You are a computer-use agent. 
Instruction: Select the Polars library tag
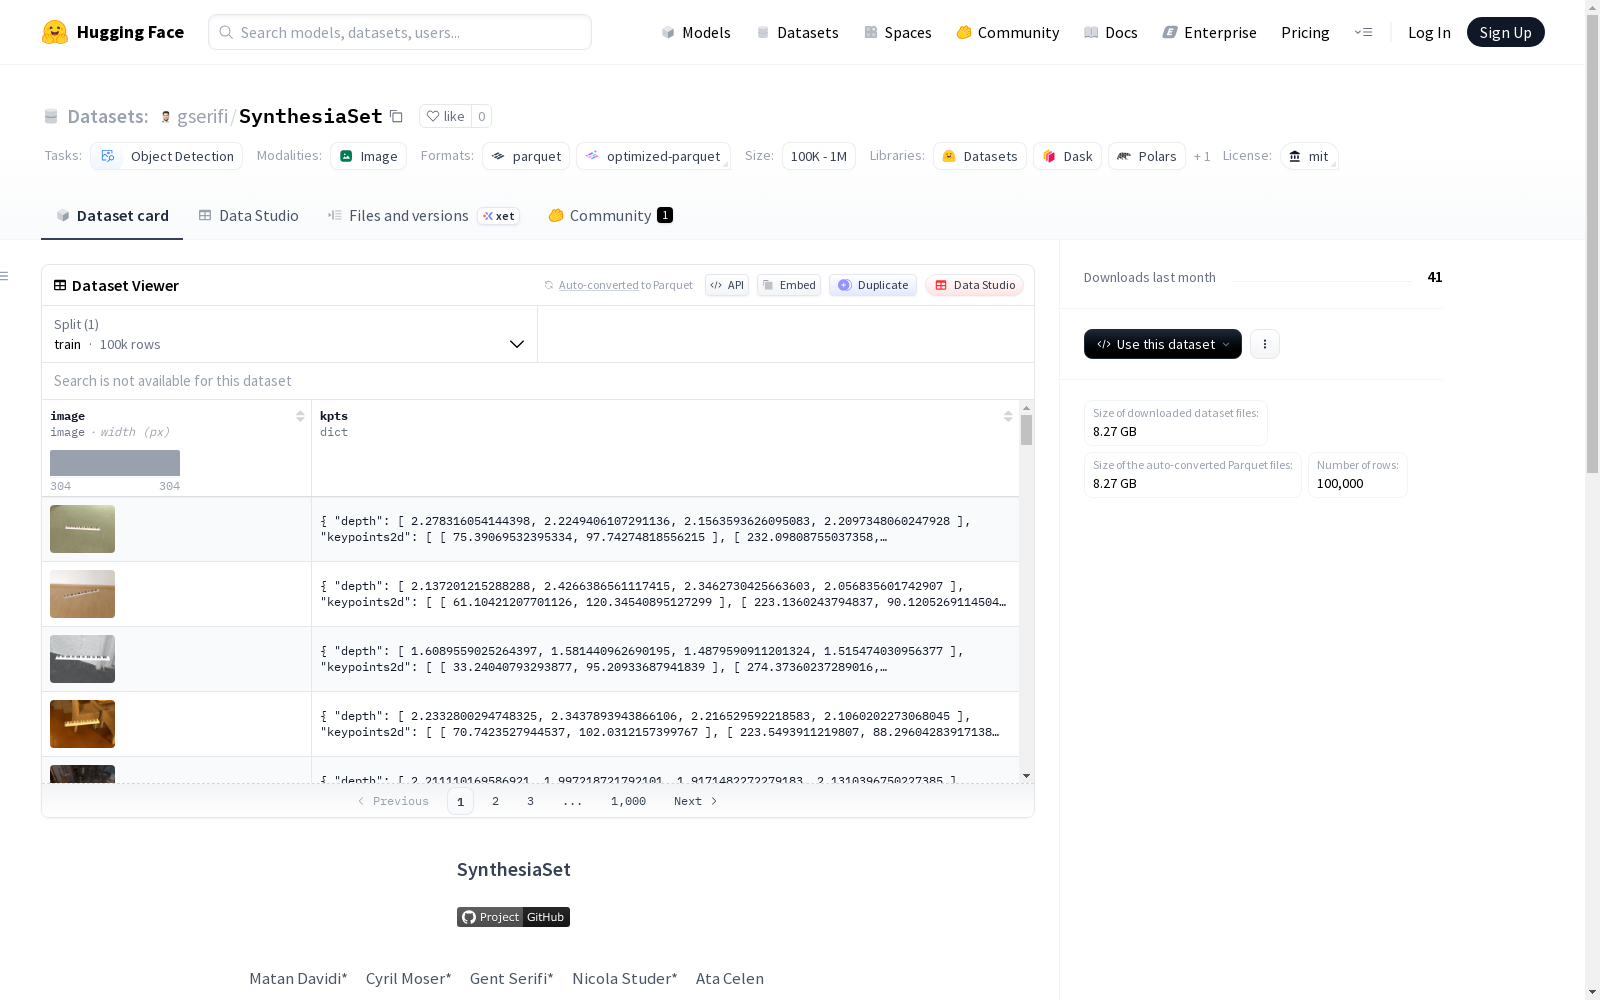(x=1147, y=156)
